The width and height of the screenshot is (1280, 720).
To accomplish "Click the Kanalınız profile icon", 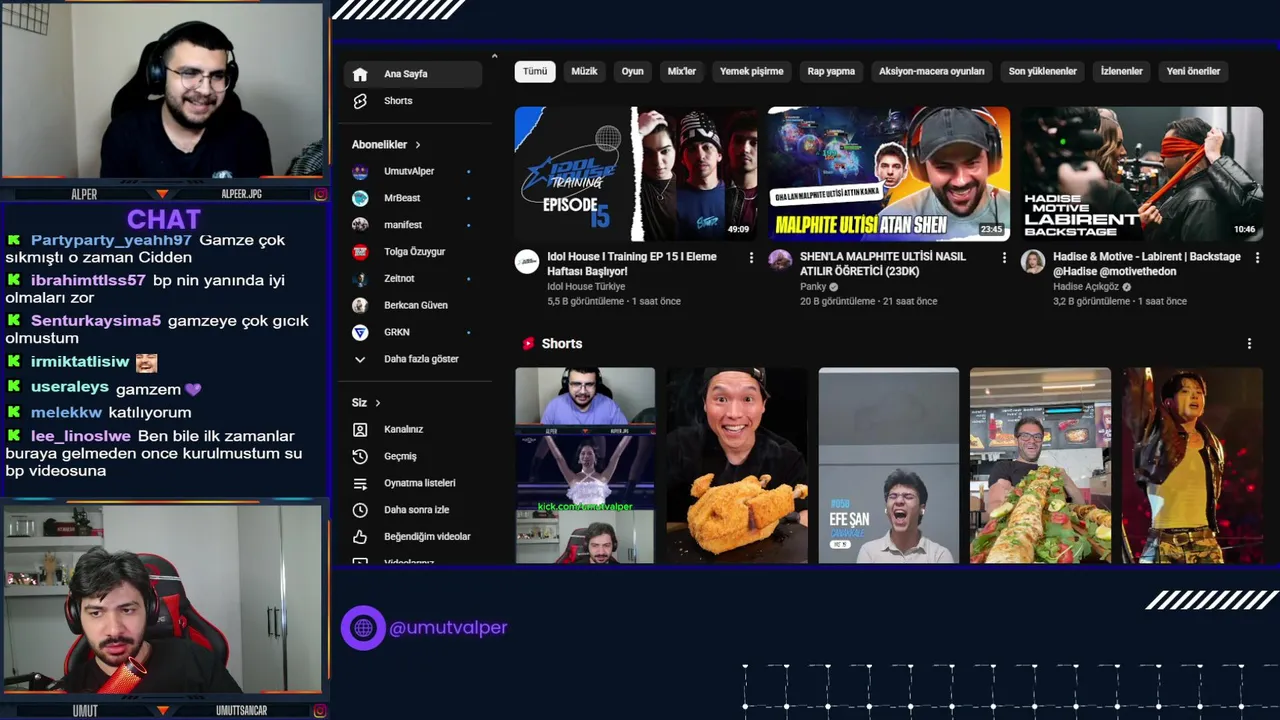I will pyautogui.click(x=360, y=429).
